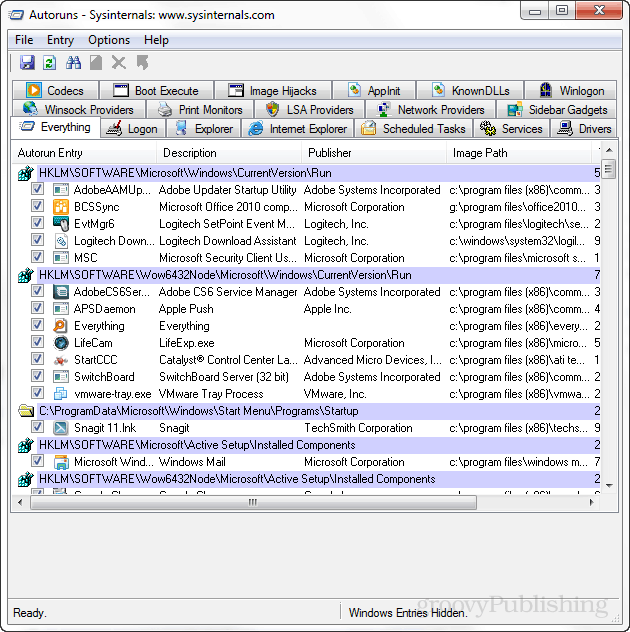Disable the LifeCam autorun checkbox
630x632 pixels.
37,342
